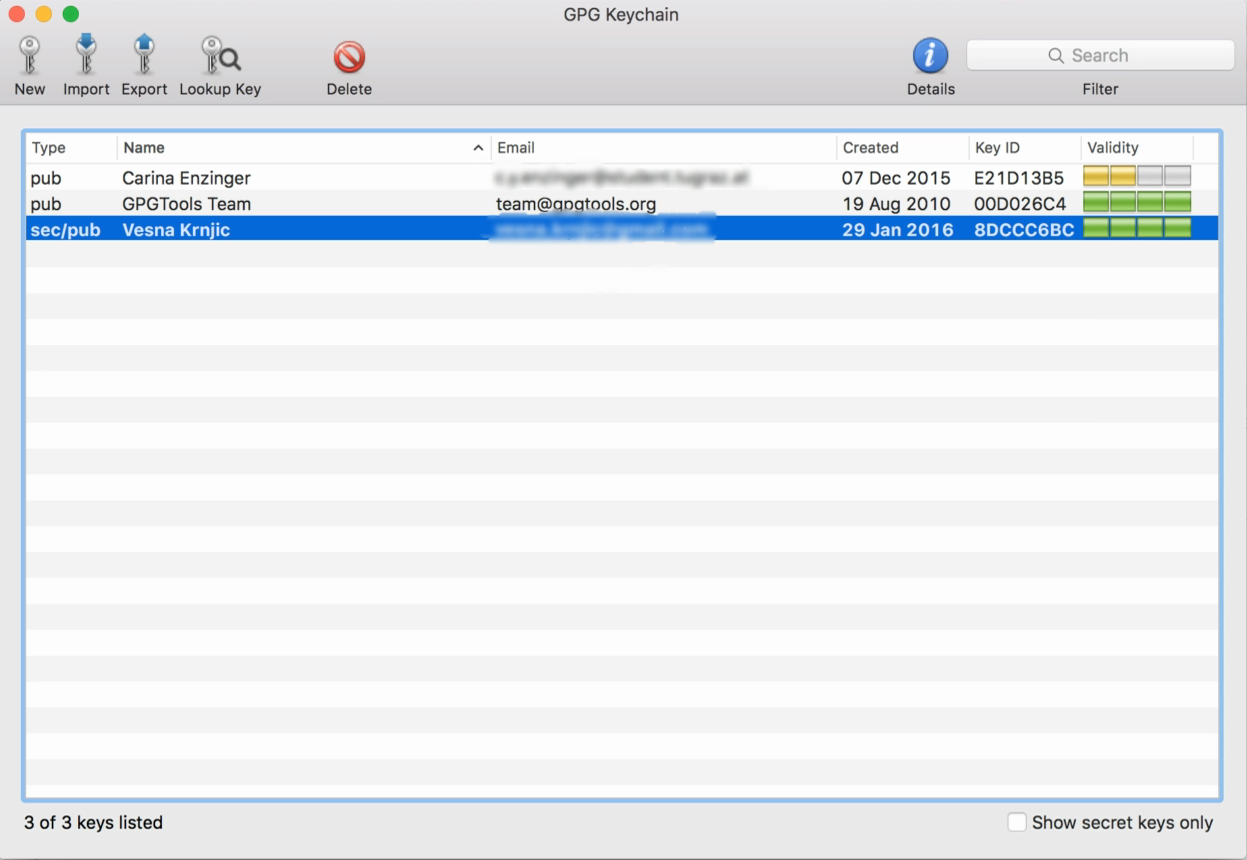Click the Import key icon

click(x=86, y=56)
